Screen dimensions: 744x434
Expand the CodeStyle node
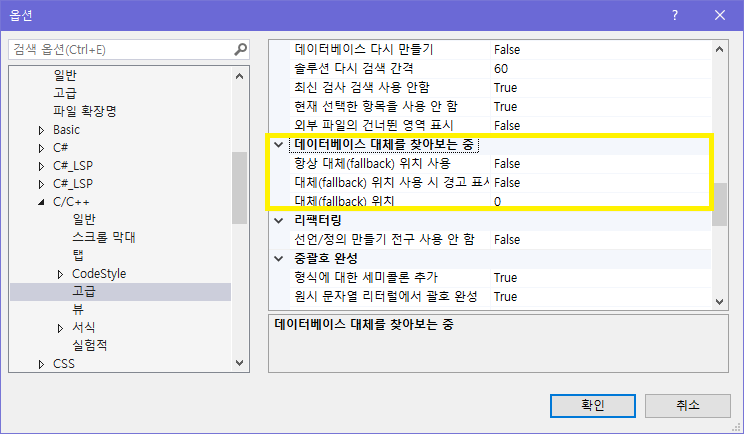(60, 275)
